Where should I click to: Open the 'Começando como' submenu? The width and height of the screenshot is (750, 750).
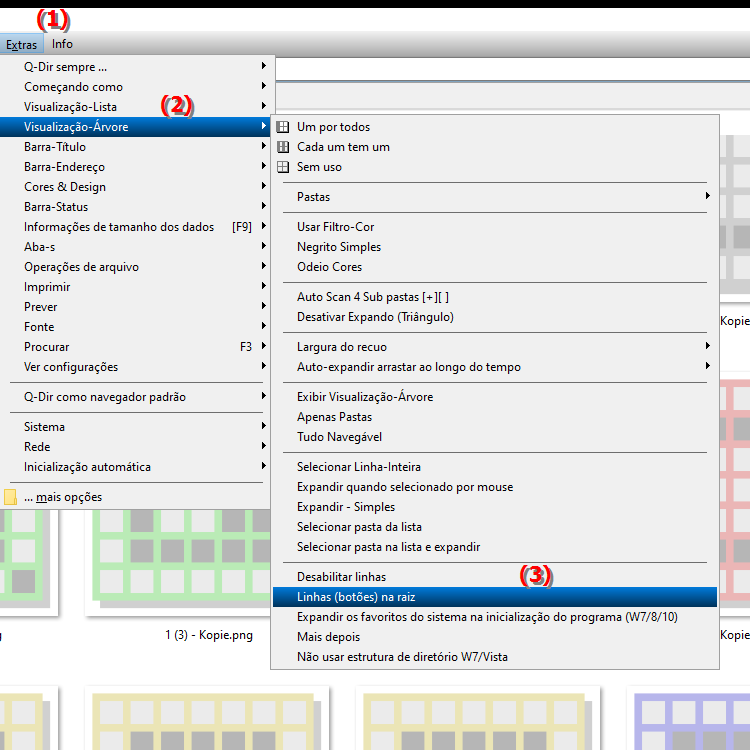coord(135,87)
